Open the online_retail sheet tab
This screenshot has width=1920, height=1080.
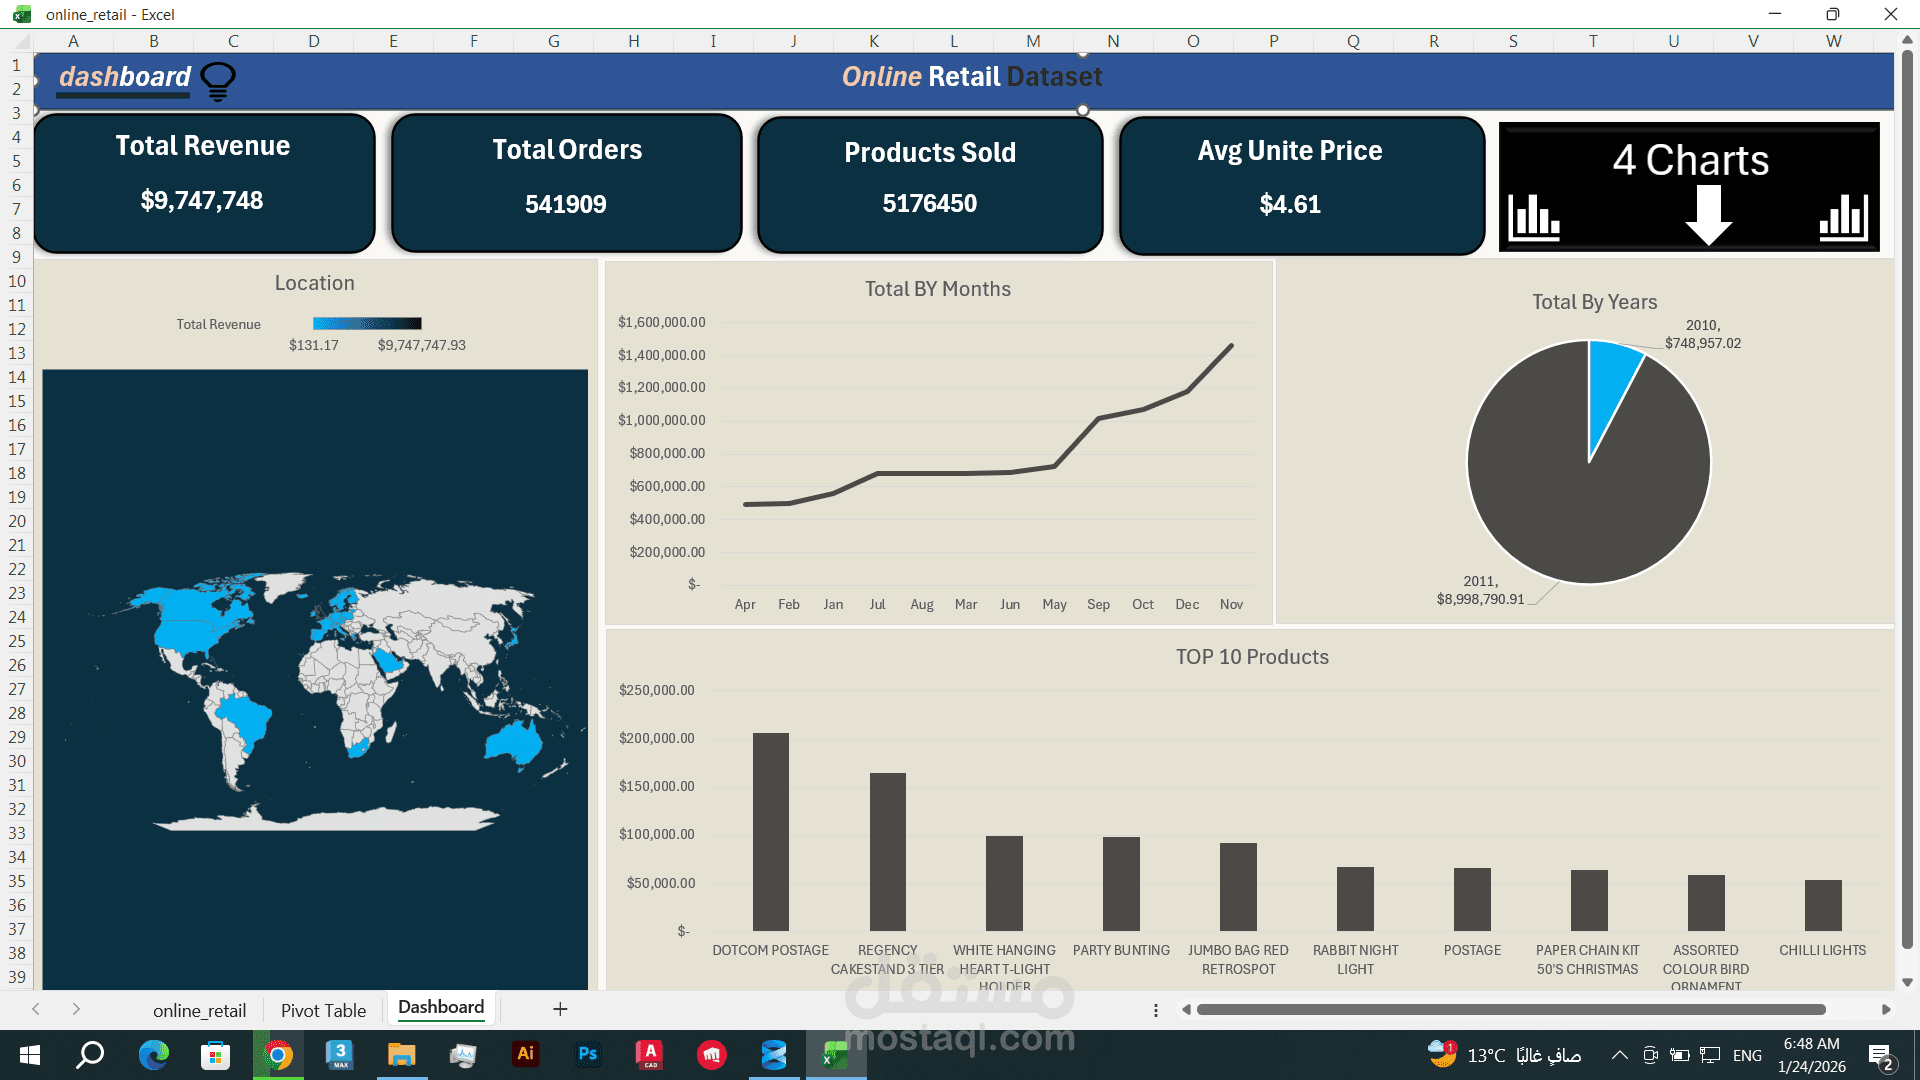coord(199,1010)
